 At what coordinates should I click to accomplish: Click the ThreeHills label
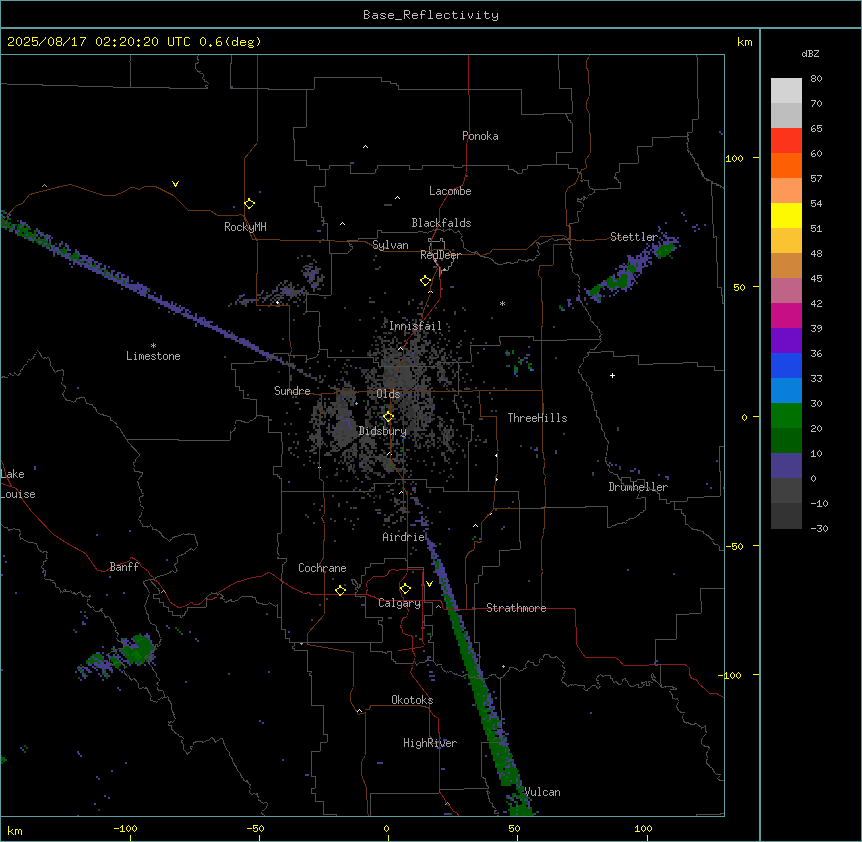[x=537, y=418]
